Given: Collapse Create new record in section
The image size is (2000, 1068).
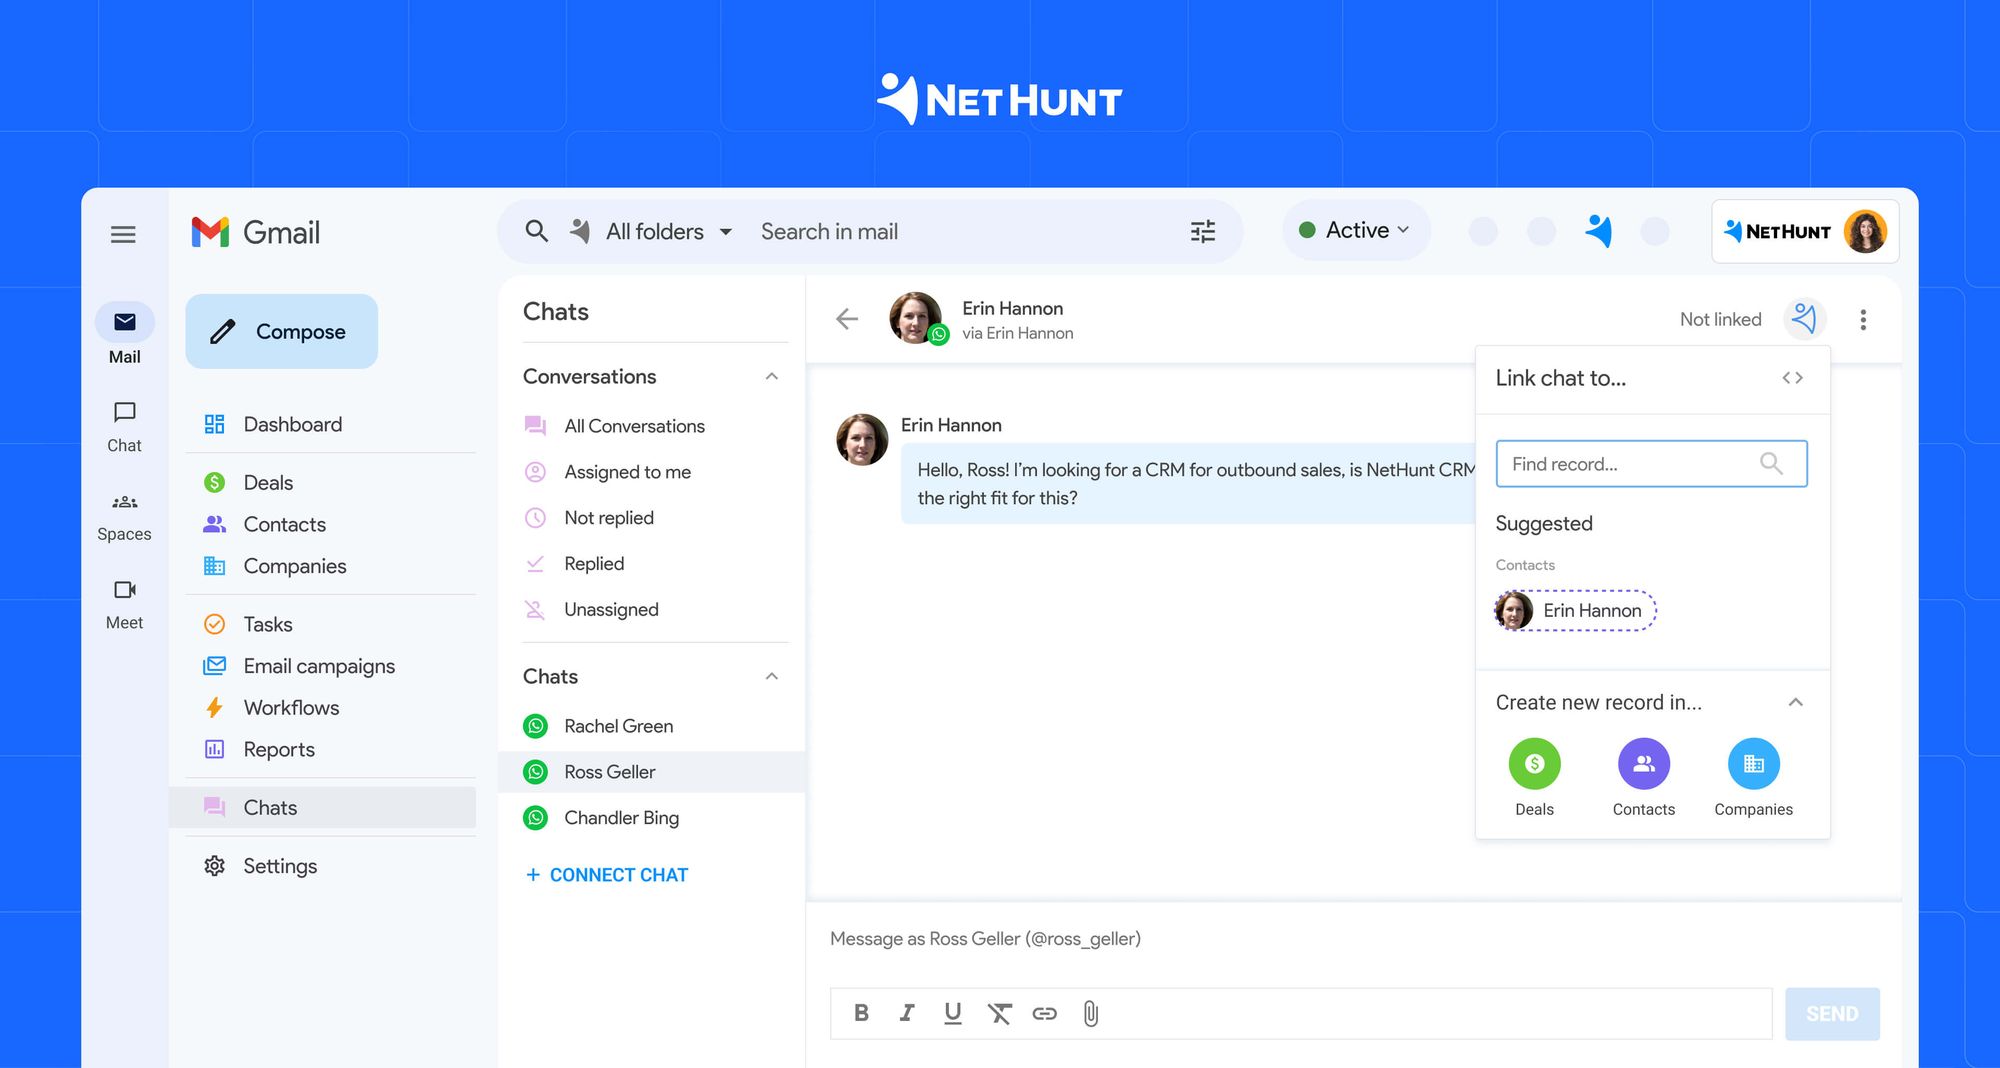Looking at the screenshot, I should (x=1796, y=702).
